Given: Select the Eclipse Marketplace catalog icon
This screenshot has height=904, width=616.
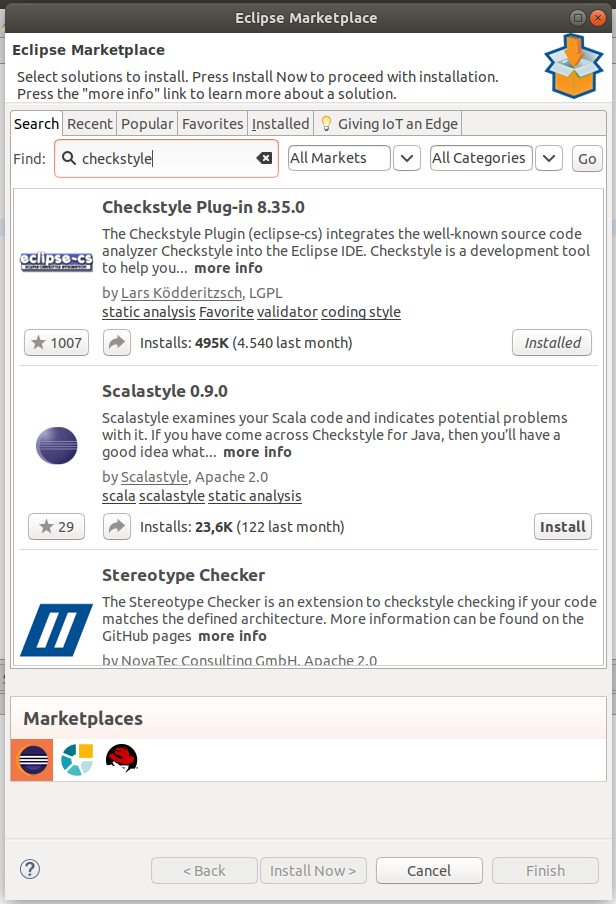Looking at the screenshot, I should (x=32, y=760).
